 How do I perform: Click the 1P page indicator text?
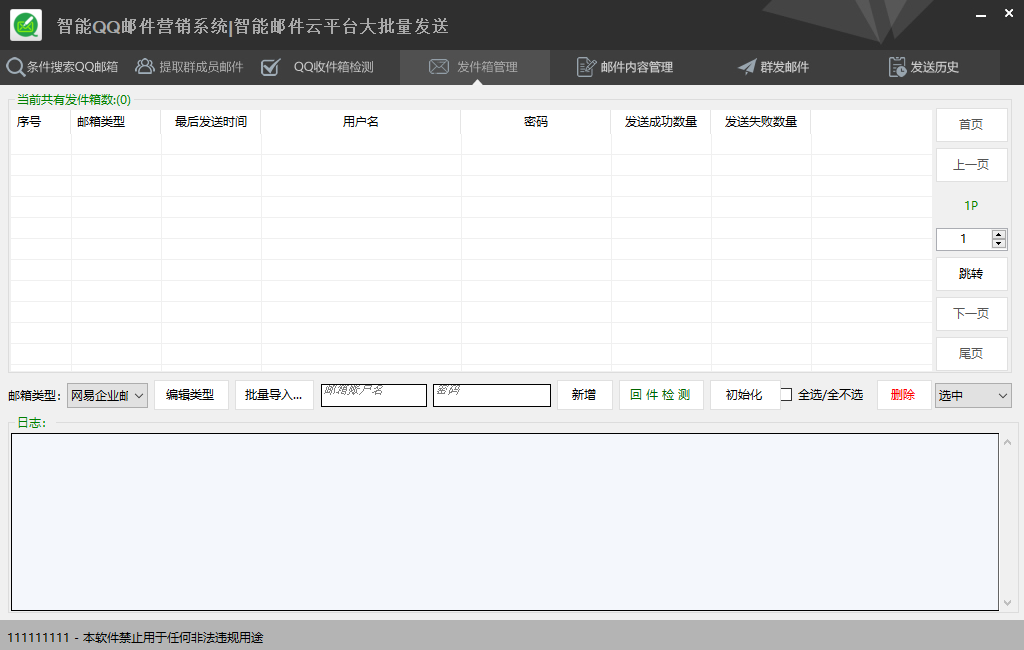[971, 206]
